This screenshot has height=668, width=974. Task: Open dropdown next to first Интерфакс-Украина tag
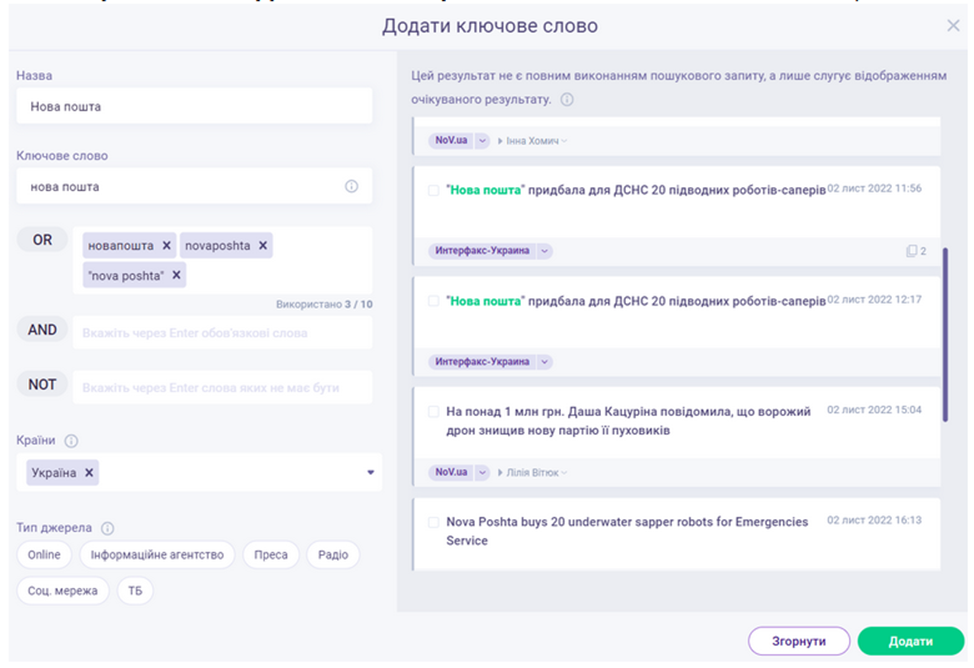[545, 251]
